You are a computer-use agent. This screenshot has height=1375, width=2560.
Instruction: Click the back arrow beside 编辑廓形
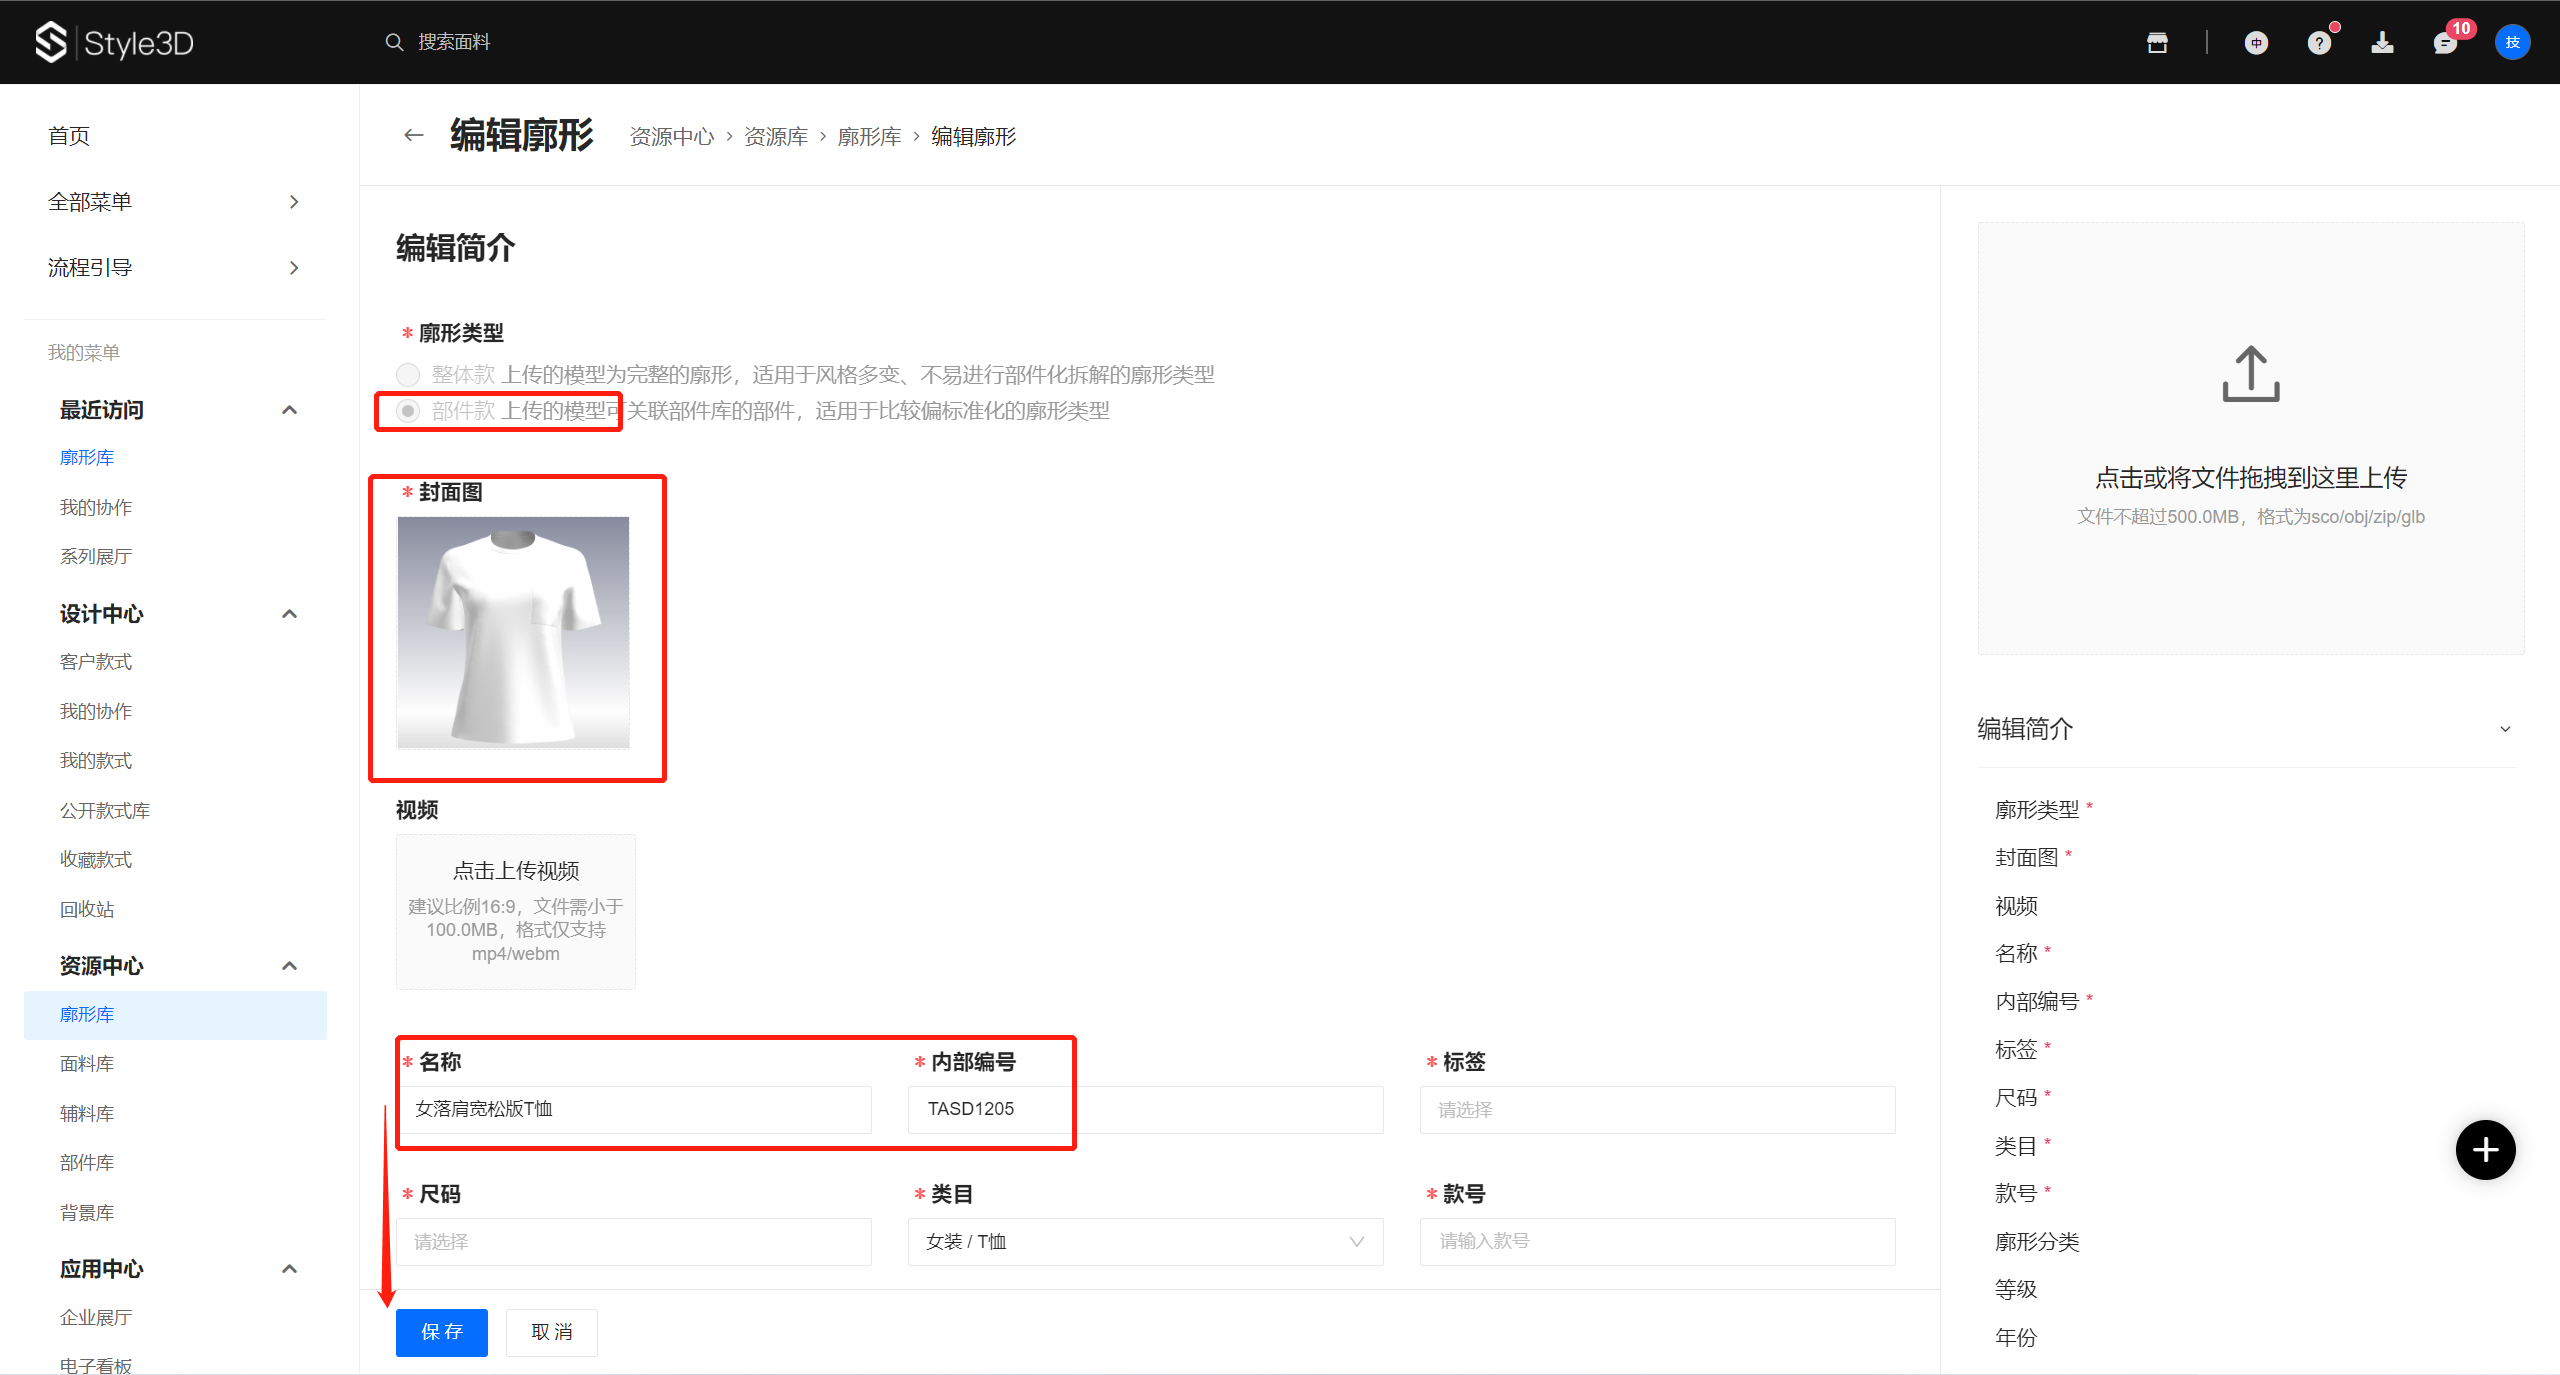413,136
